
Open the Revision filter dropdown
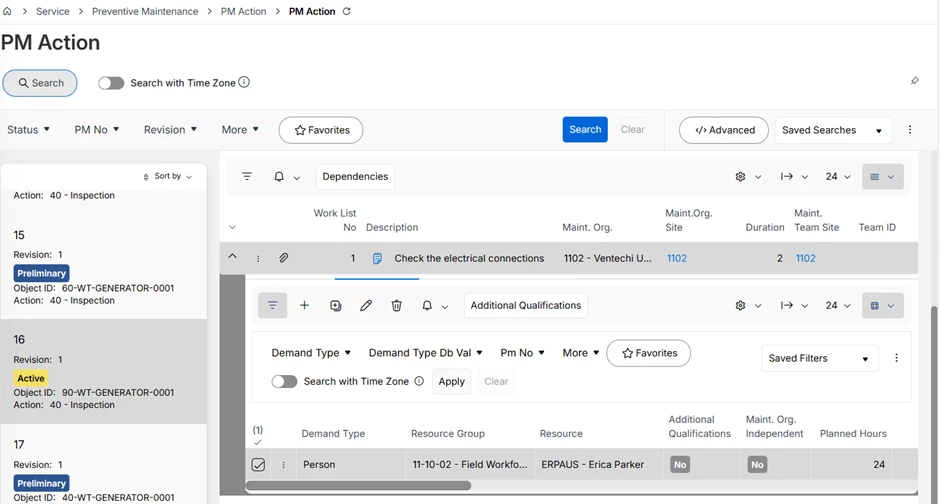[170, 129]
